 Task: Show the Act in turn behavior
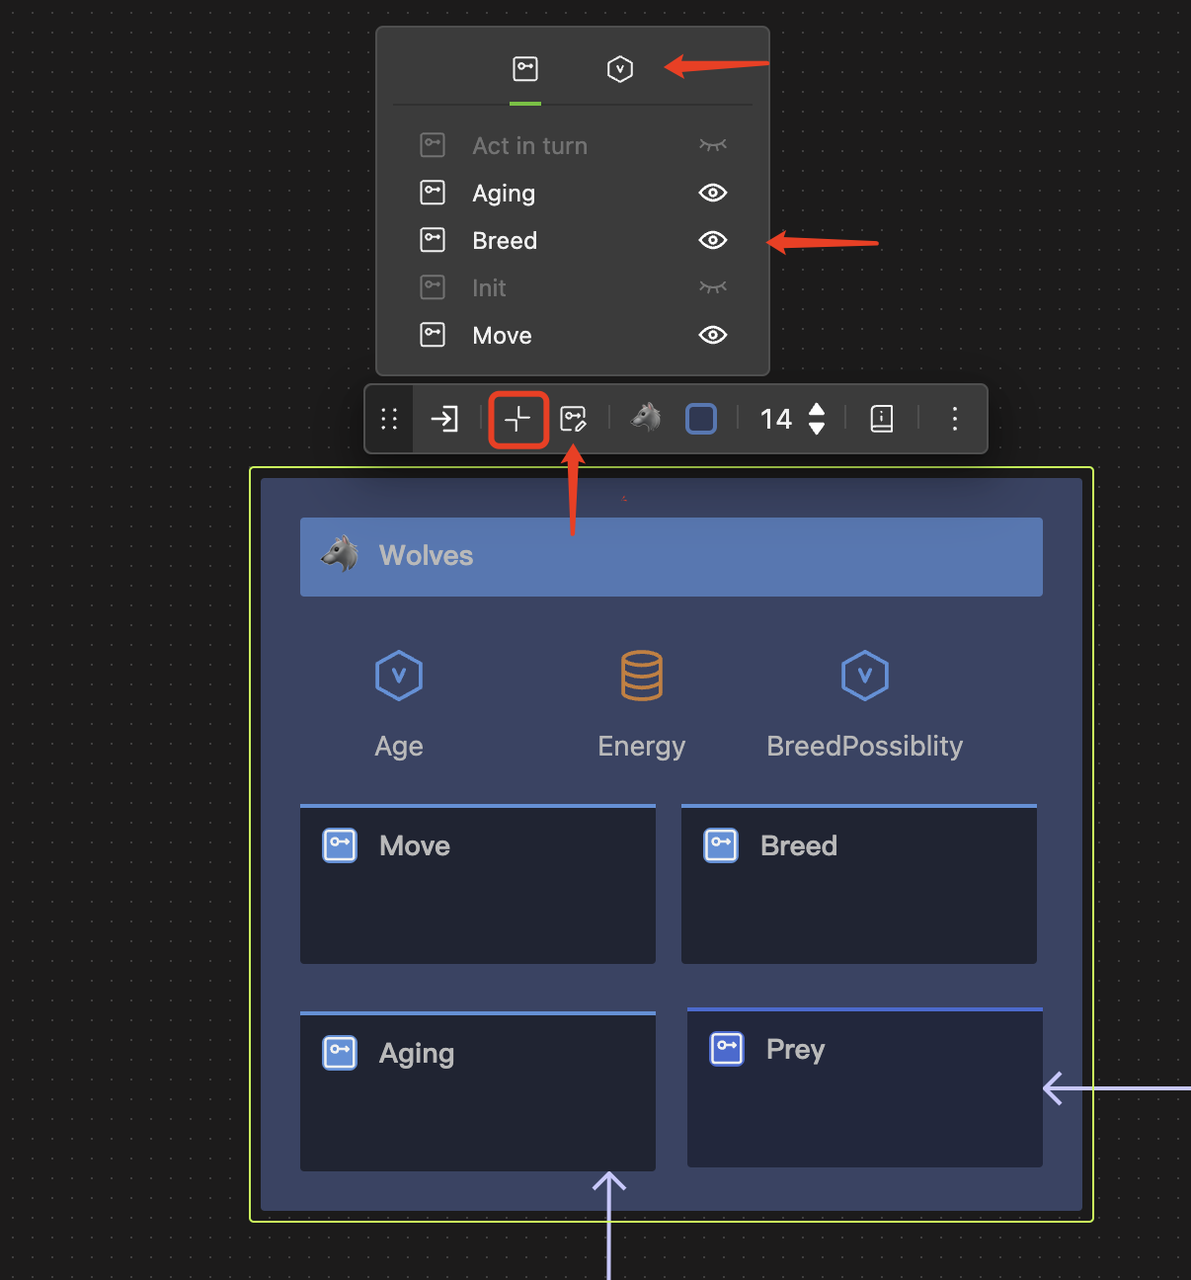712,146
